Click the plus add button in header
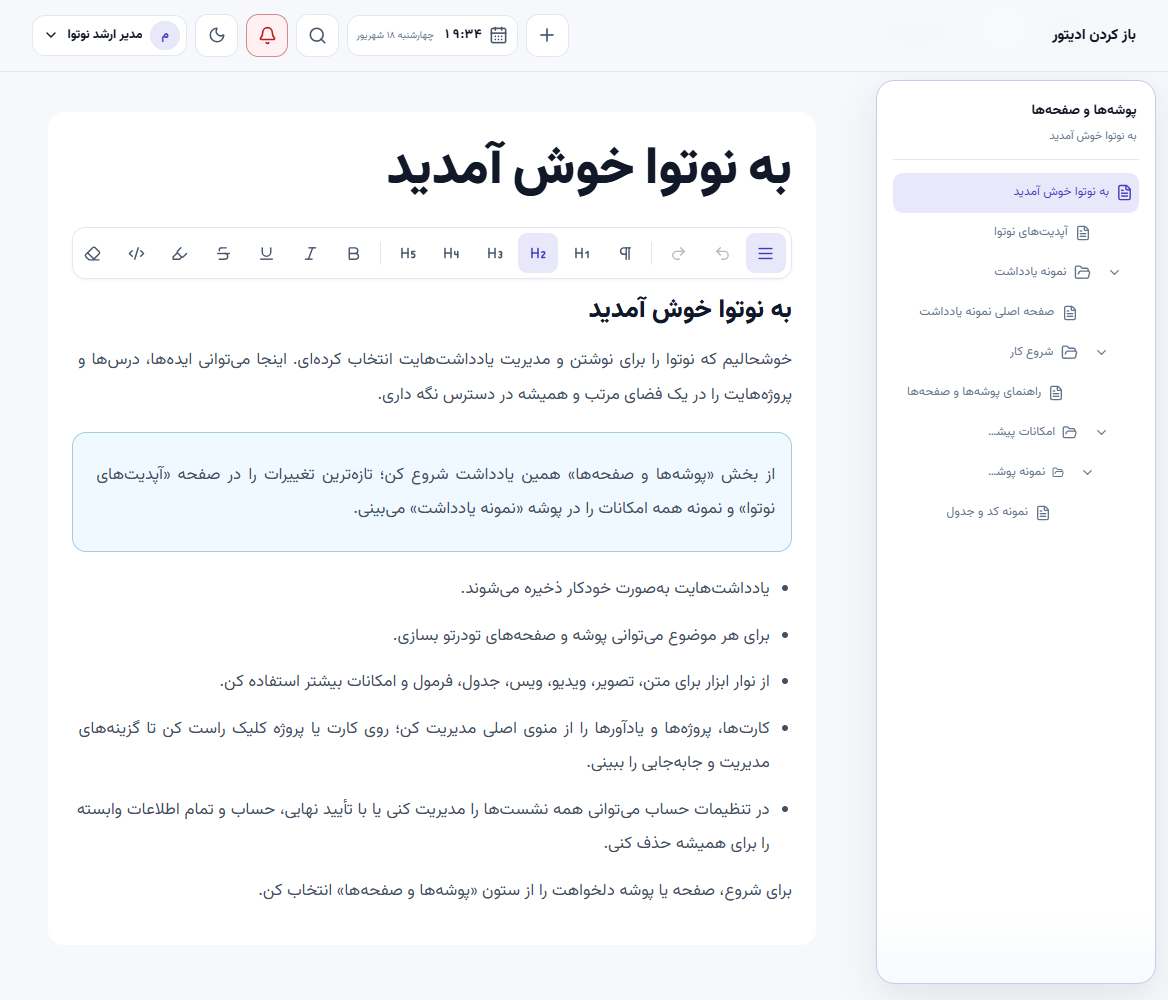The image size is (1168, 1000). 547,35
